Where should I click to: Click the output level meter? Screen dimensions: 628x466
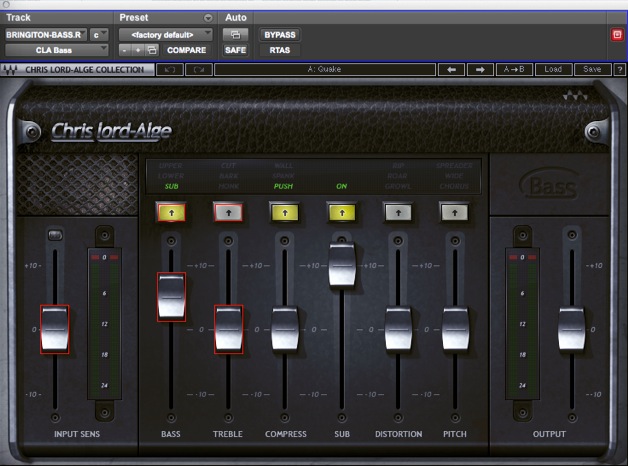coord(522,323)
